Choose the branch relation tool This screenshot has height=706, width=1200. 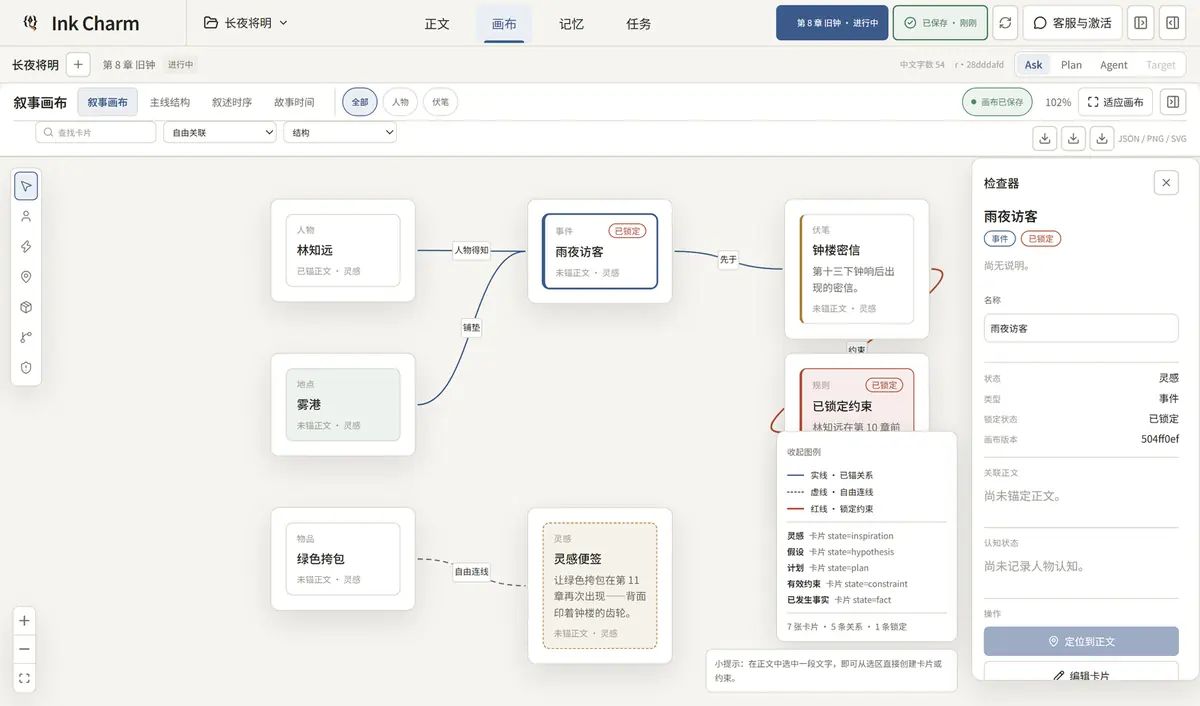[x=26, y=337]
